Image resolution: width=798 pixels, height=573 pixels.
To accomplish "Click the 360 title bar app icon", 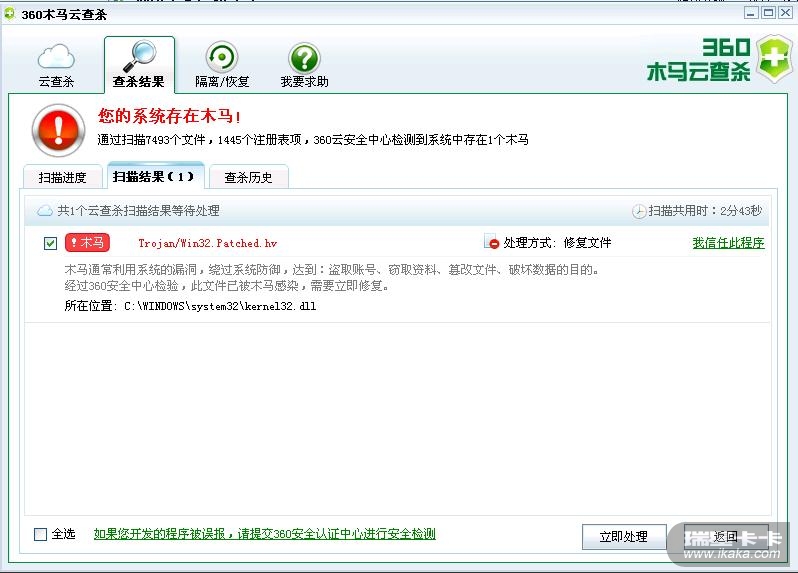I will 9,14.
